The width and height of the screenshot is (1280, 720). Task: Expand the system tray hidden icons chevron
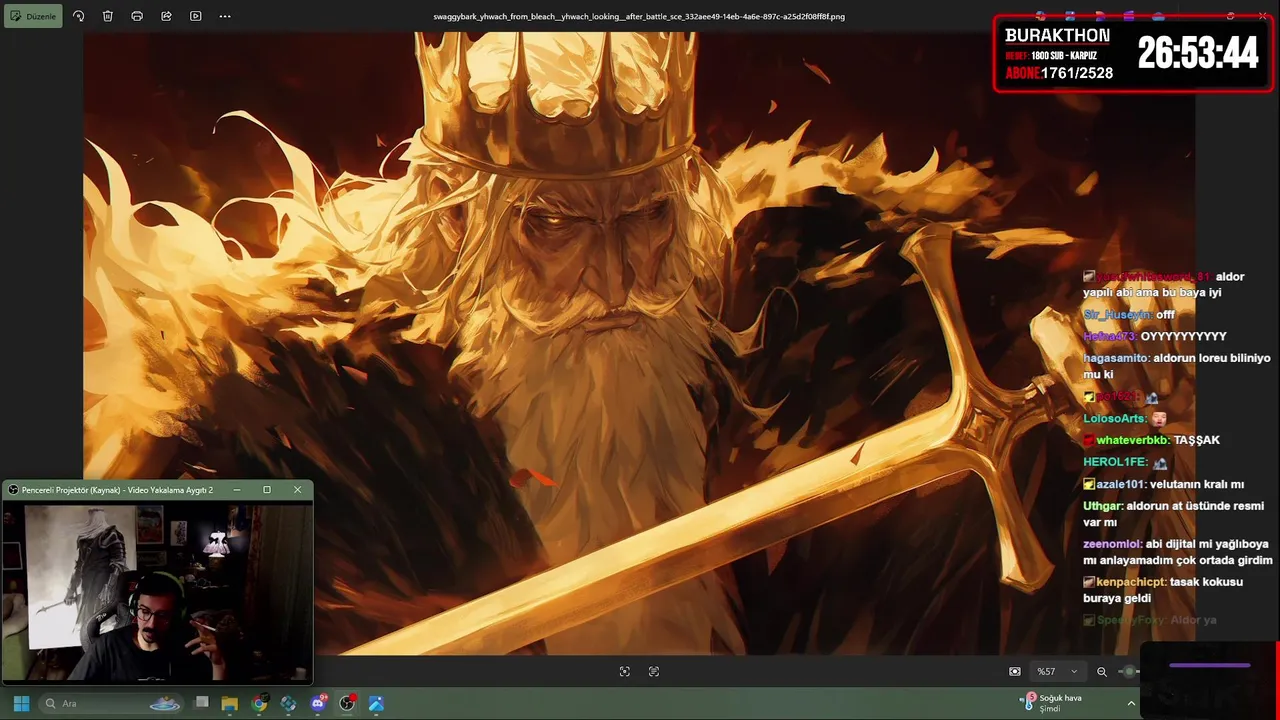point(1131,703)
